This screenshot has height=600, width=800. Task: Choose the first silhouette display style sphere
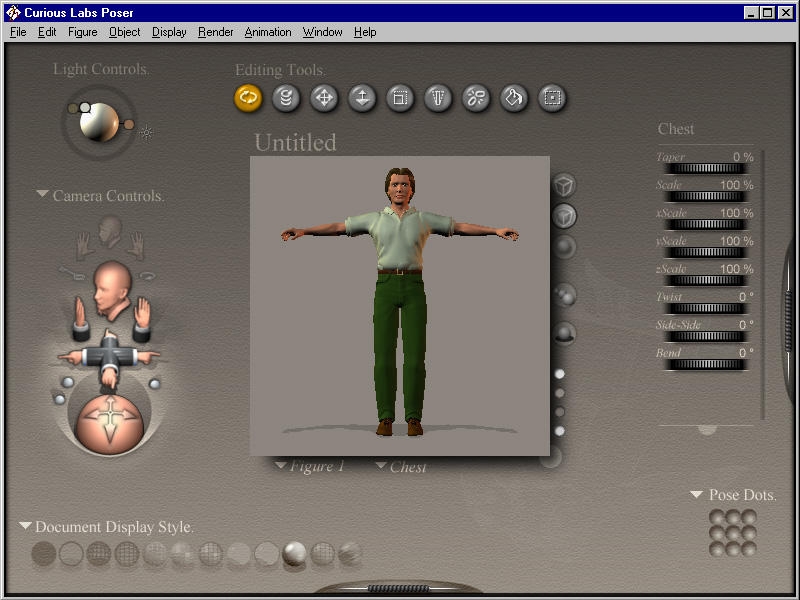pyautogui.click(x=43, y=554)
